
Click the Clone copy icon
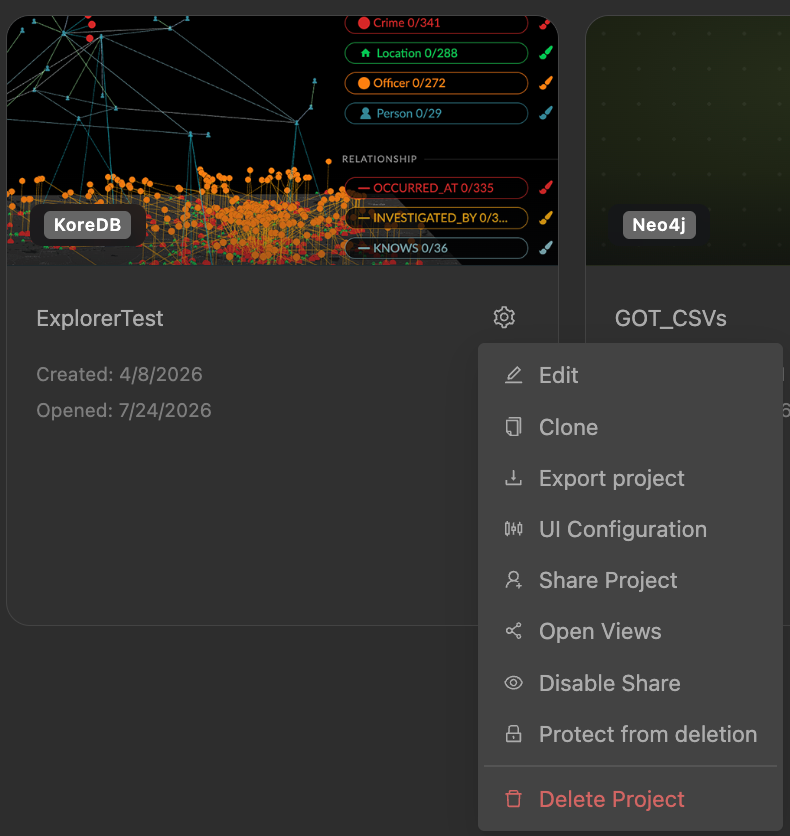pos(513,427)
